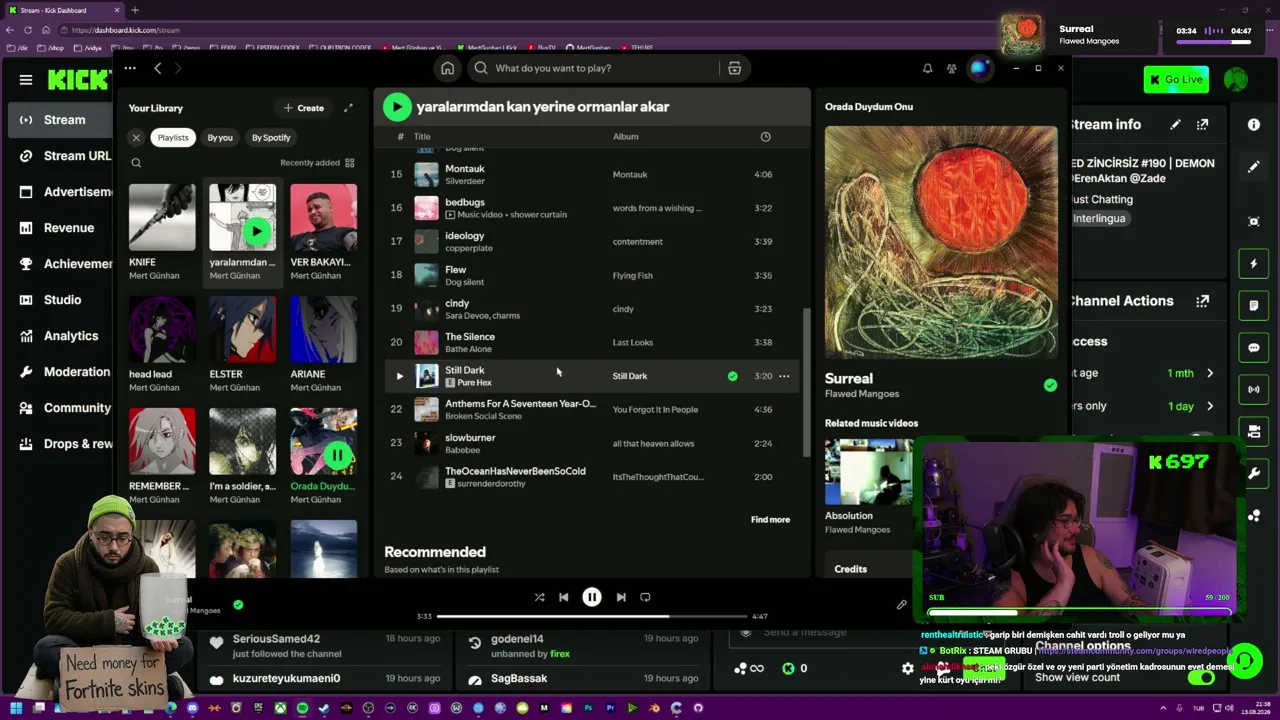Open the Credits section in Spotify

coord(851,569)
